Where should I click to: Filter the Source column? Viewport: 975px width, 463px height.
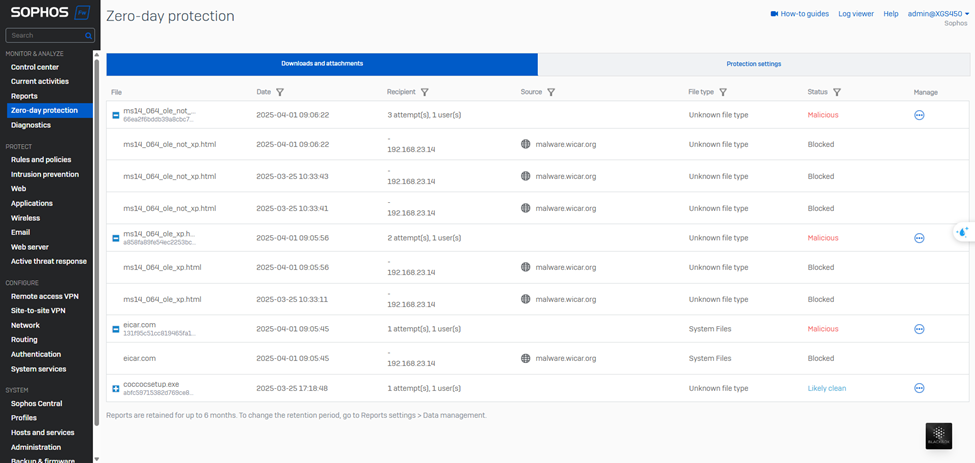pos(552,92)
